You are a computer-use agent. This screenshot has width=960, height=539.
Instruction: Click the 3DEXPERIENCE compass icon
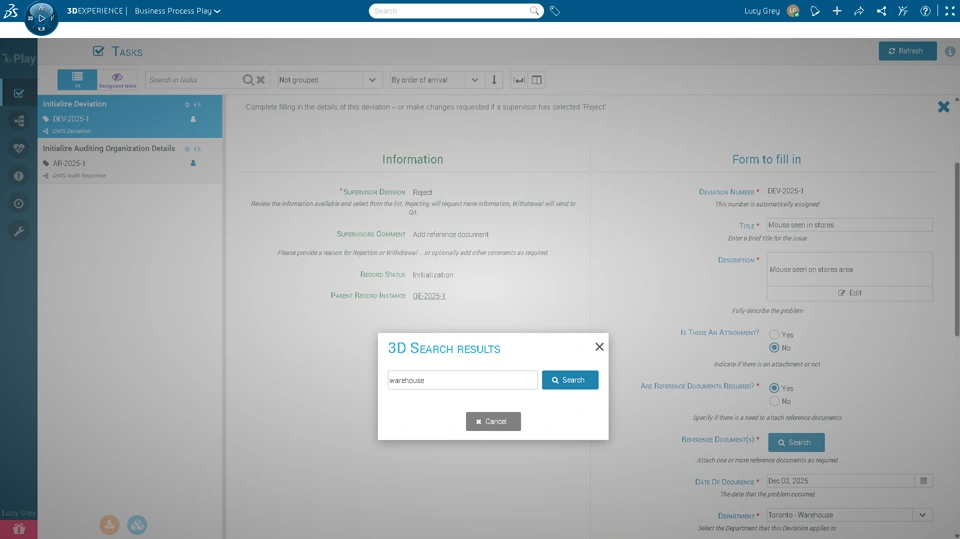pos(41,18)
